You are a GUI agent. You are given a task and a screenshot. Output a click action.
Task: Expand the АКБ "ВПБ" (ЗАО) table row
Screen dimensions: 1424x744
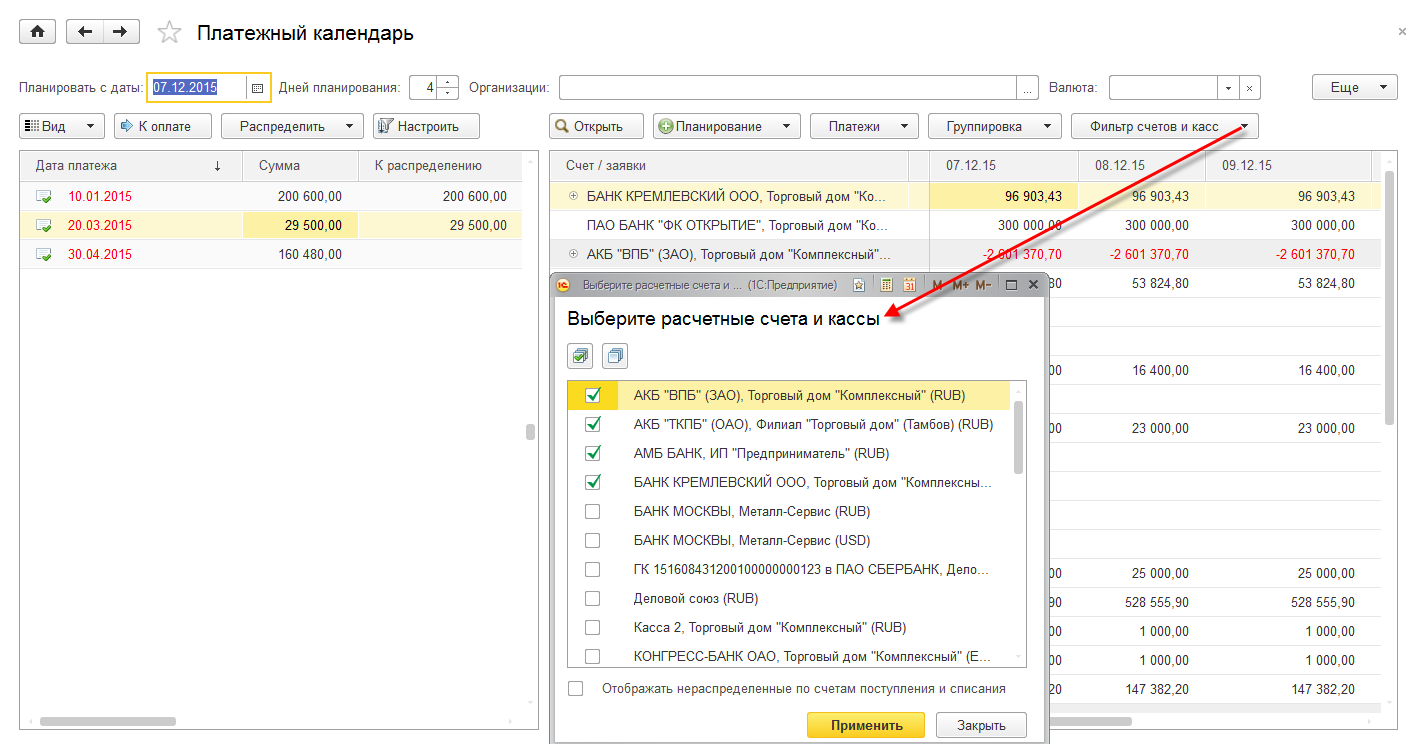573,254
